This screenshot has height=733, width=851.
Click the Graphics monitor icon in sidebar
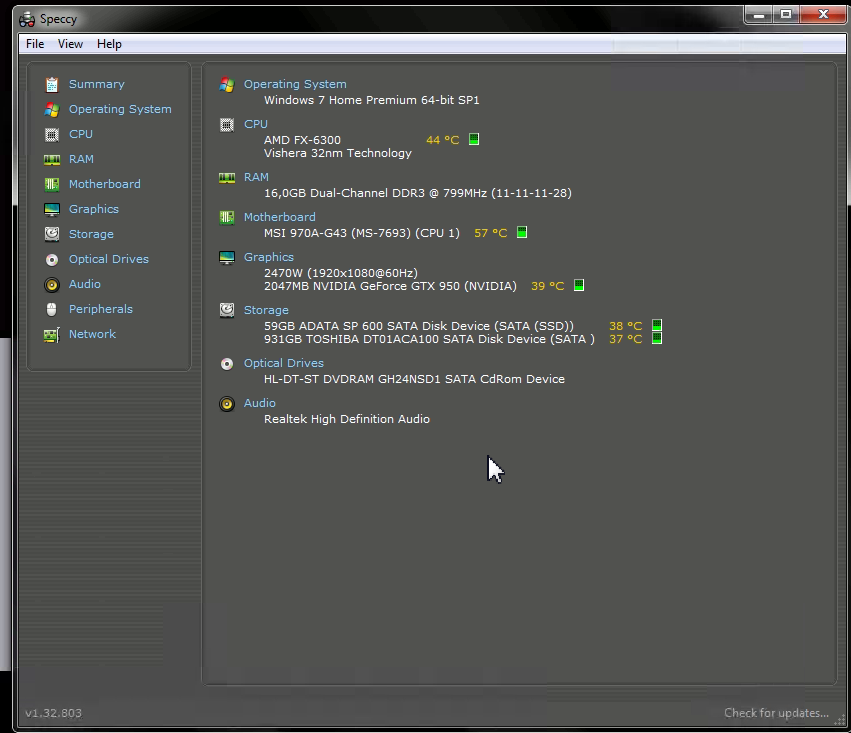click(x=52, y=209)
